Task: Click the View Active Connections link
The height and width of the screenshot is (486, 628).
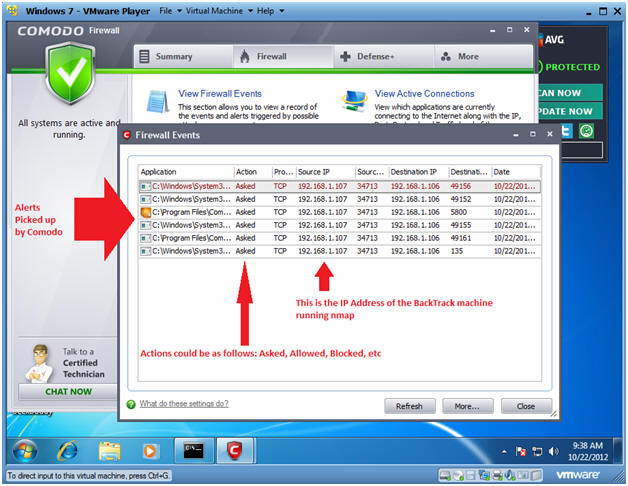Action: [424, 93]
